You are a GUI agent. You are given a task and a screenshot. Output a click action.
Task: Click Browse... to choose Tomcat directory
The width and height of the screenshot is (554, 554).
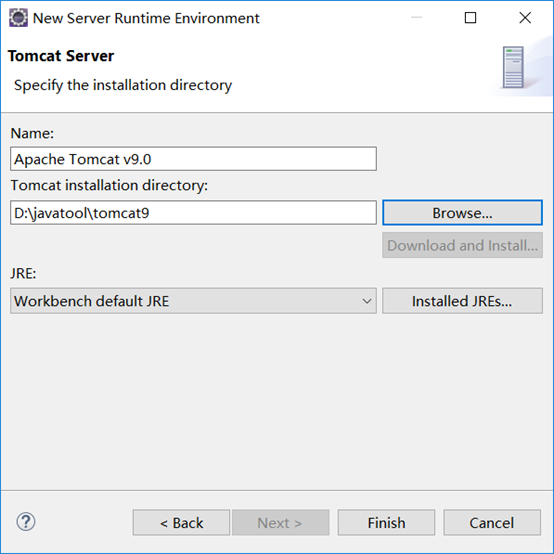point(462,213)
